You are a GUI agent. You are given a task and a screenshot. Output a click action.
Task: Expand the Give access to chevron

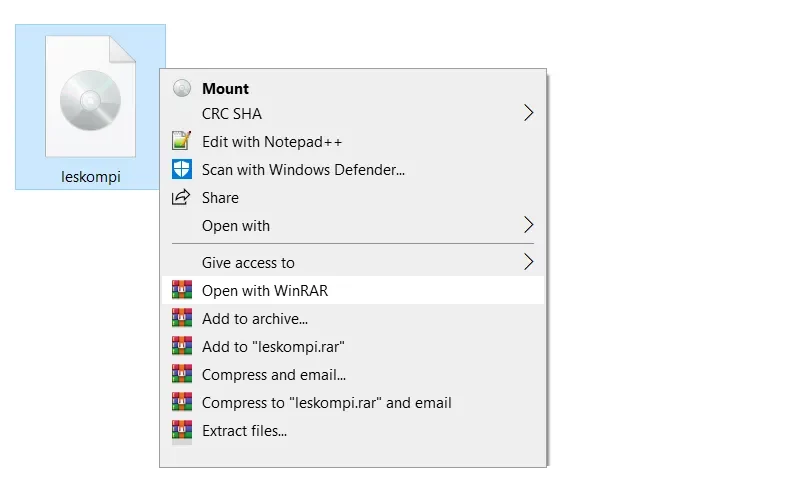pos(529,262)
